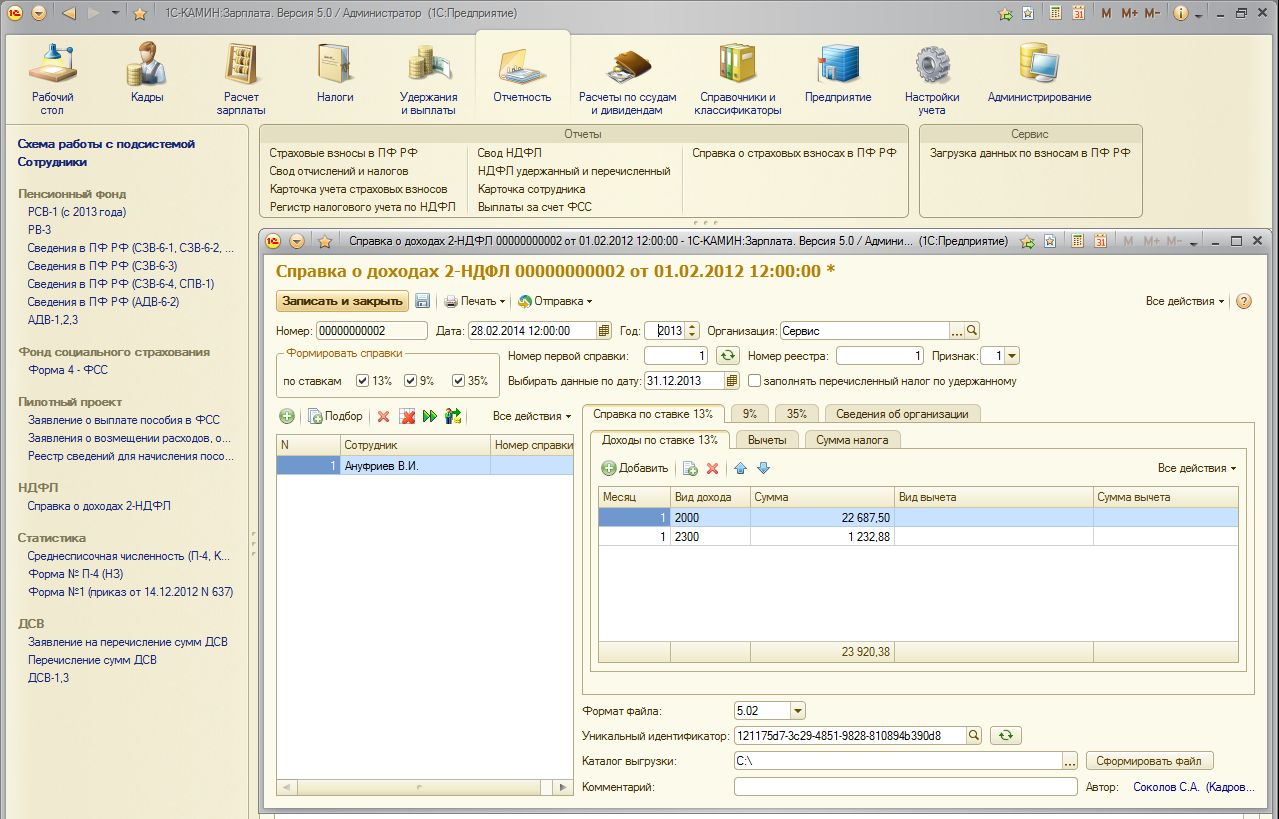Screen dimensions: 1279x819
Task: Click the Номер реестра input field
Action: tap(881, 356)
